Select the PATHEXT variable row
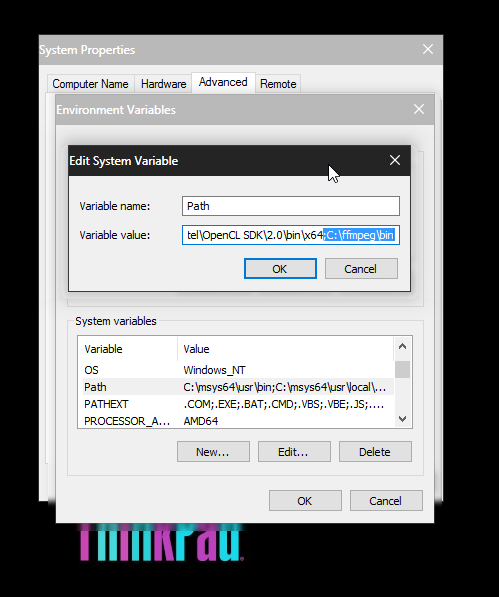 (x=238, y=404)
